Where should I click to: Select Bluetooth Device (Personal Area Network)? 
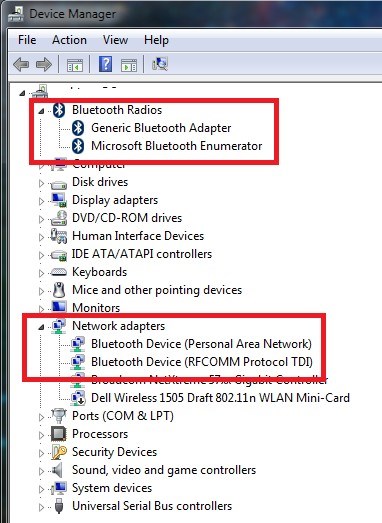point(202,344)
